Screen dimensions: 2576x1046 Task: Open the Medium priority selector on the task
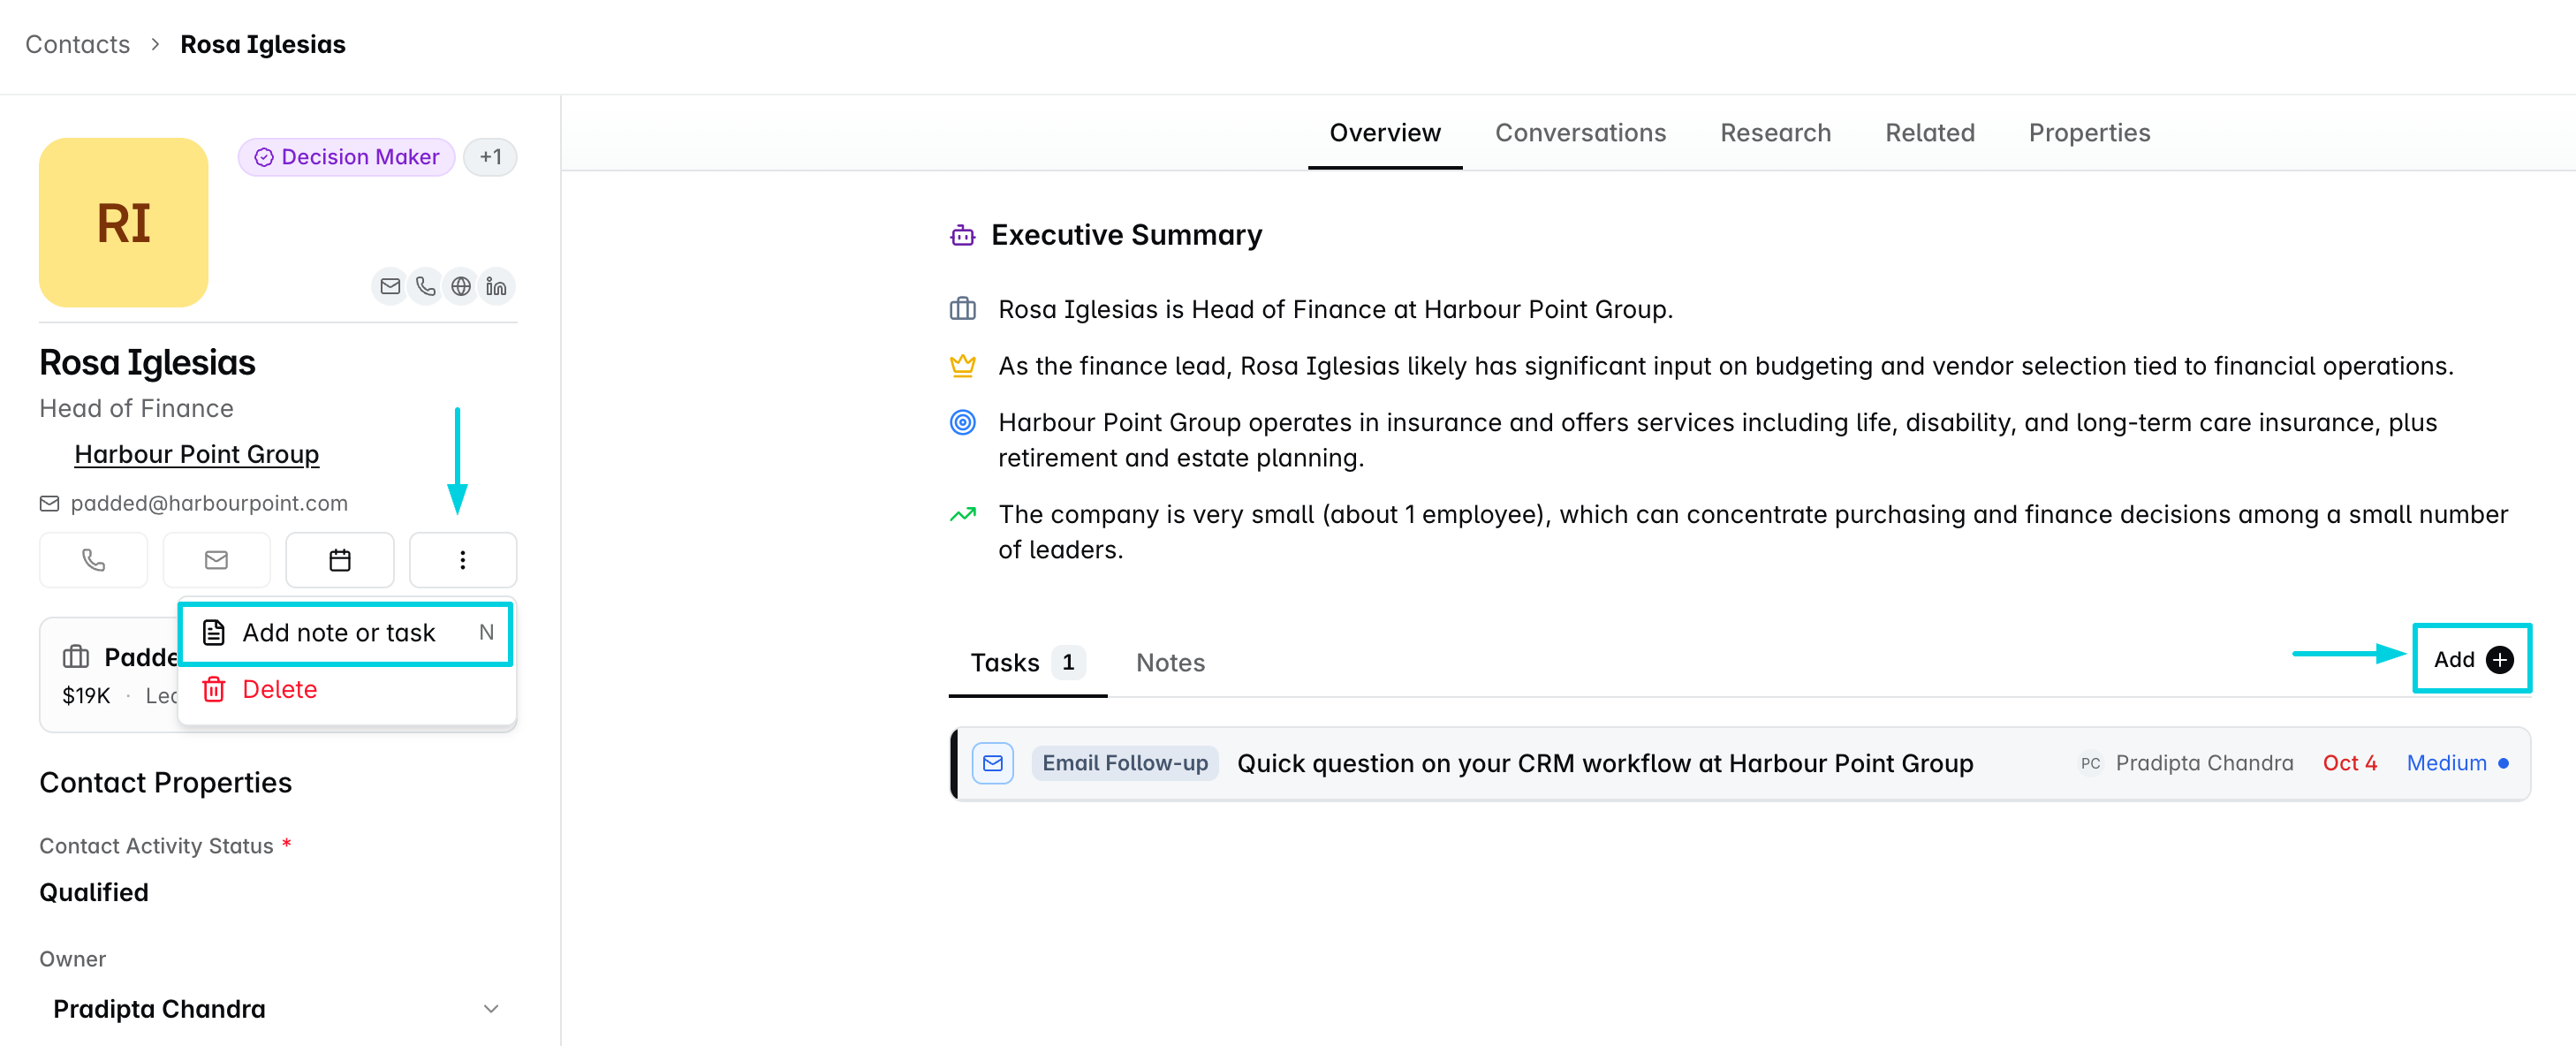point(2457,763)
